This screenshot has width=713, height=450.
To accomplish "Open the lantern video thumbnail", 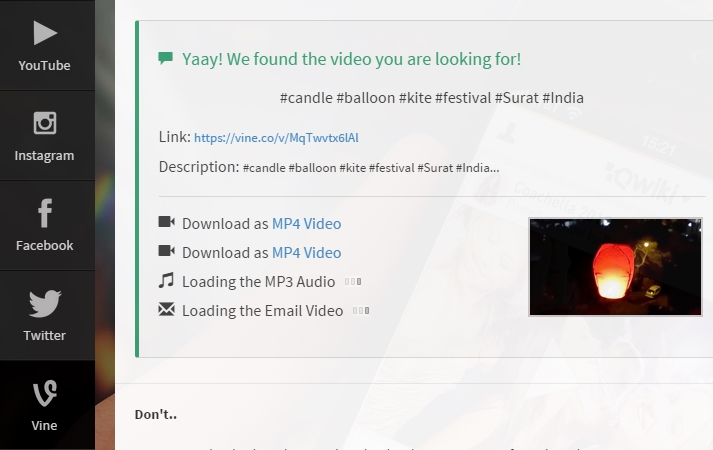I will pos(615,267).
